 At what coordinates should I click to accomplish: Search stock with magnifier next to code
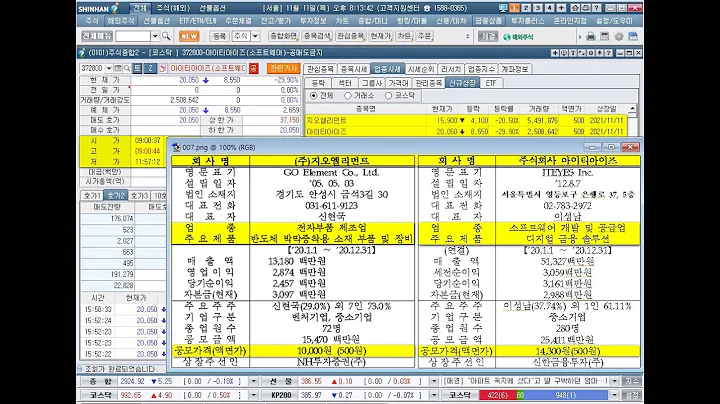pyautogui.click(x=127, y=68)
